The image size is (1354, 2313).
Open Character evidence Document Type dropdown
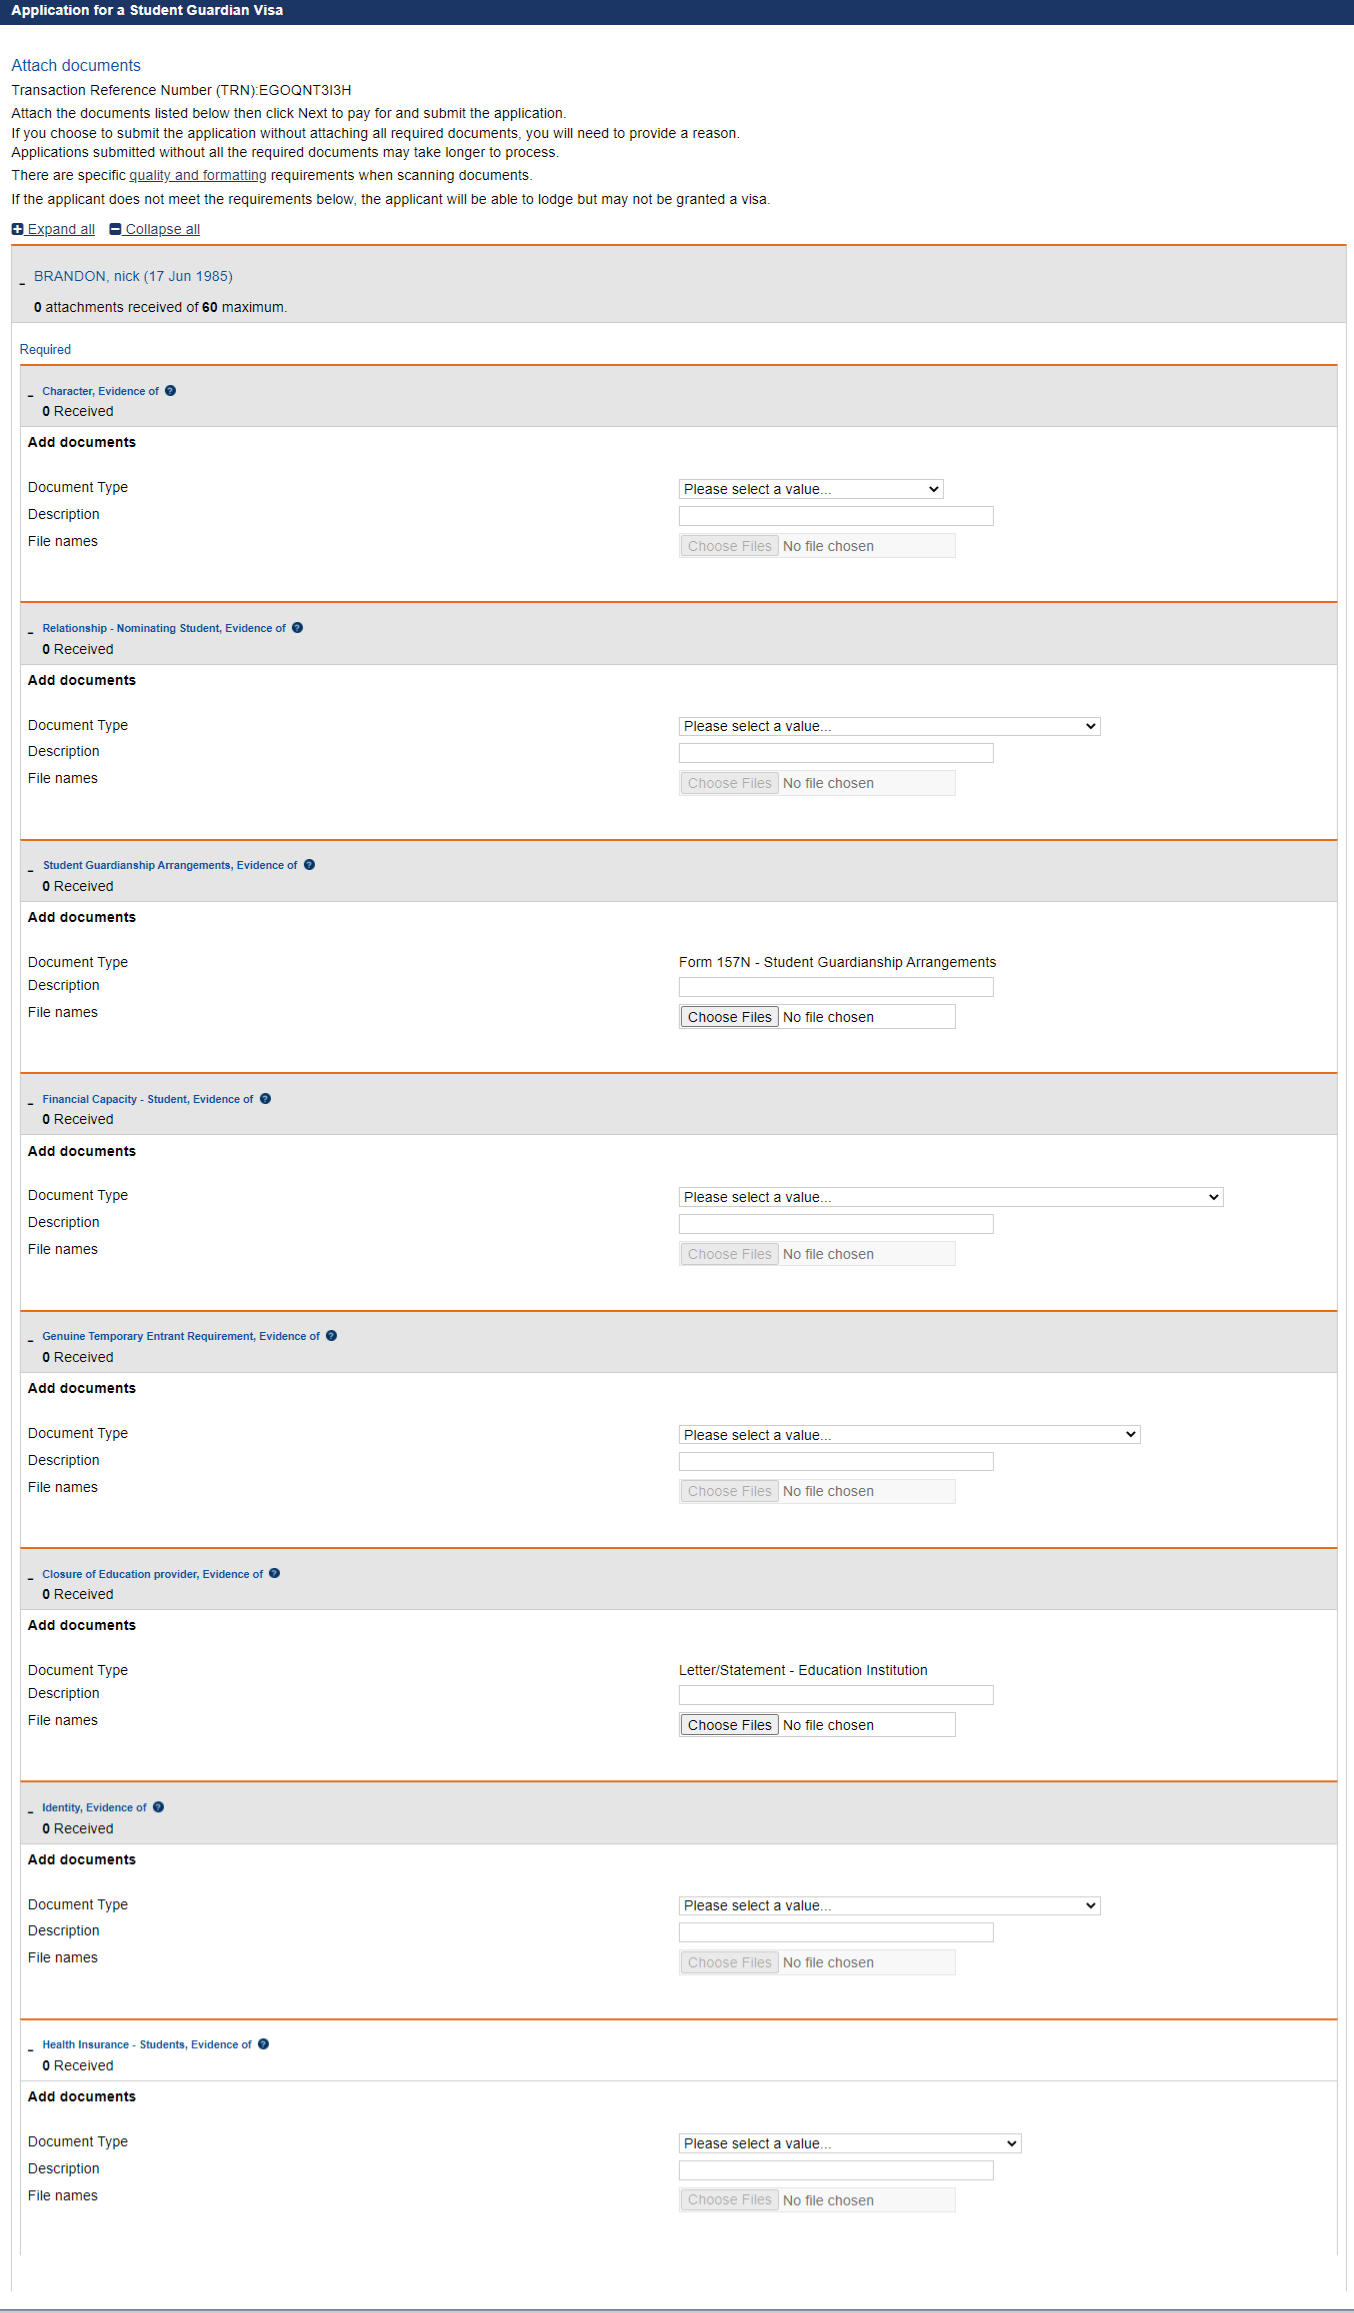811,489
